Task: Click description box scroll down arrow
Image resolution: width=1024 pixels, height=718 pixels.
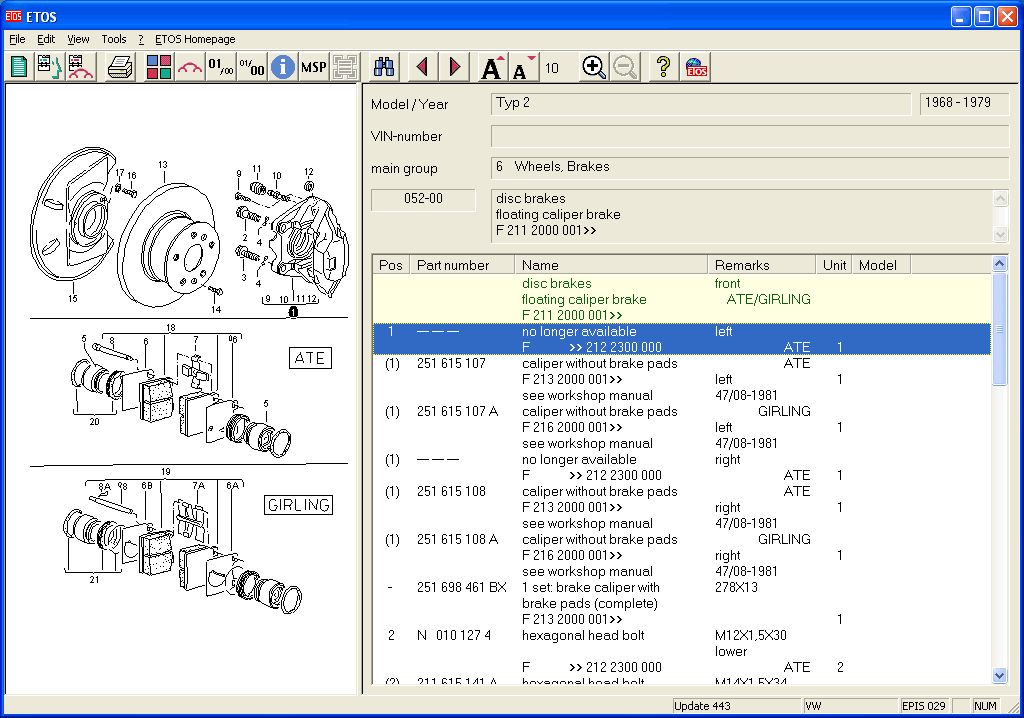Action: coord(1000,233)
